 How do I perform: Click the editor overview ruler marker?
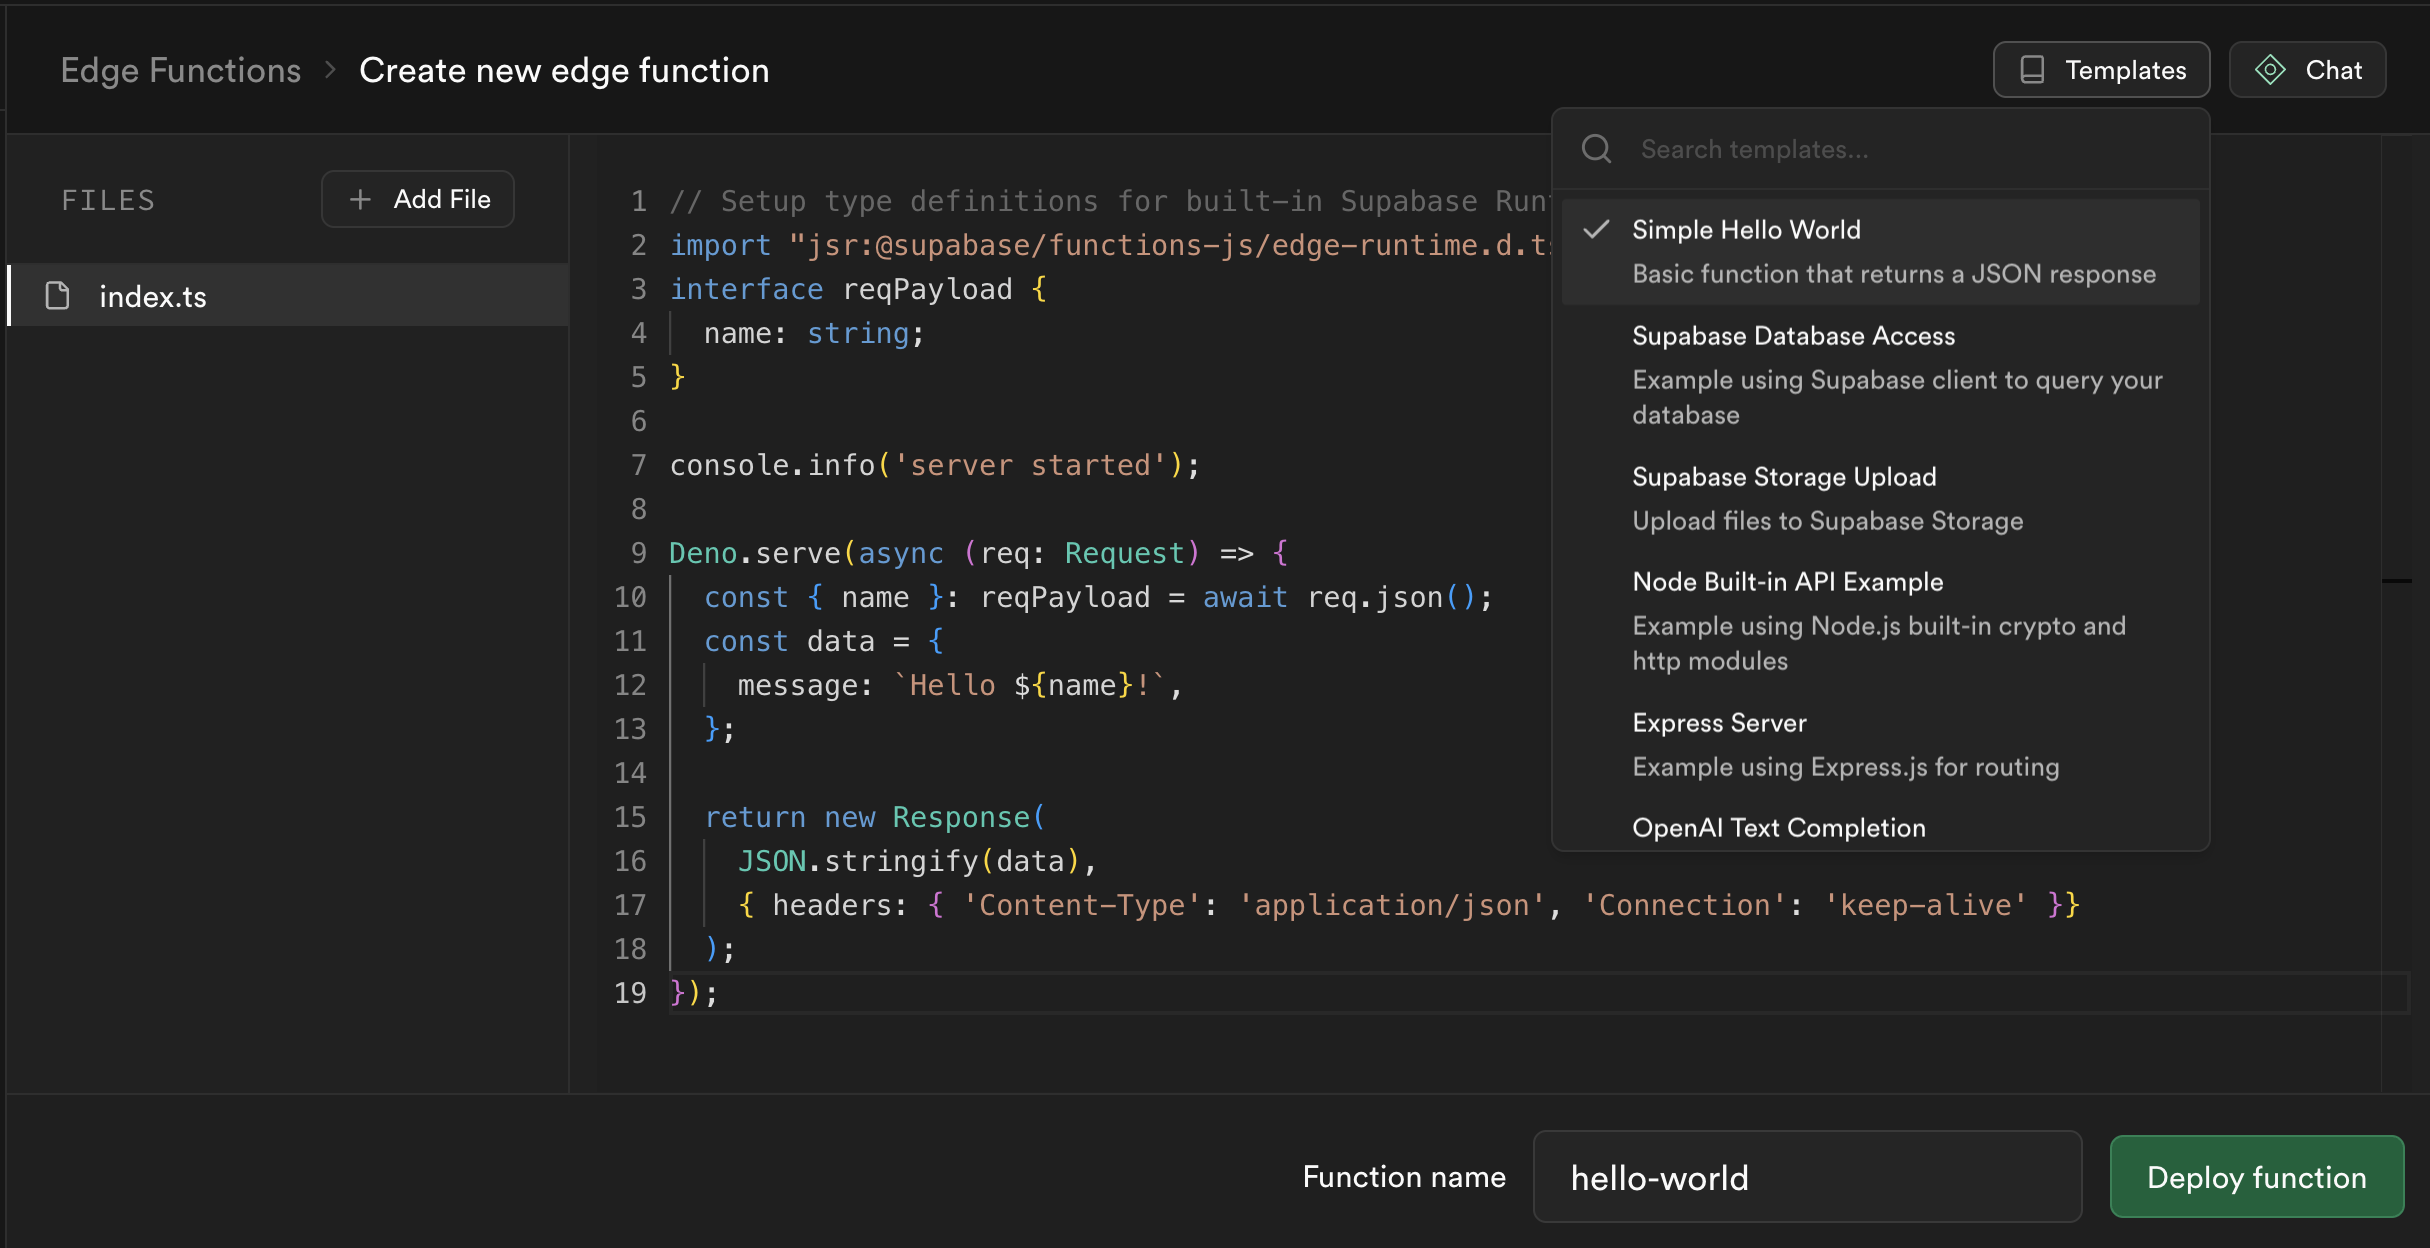pyautogui.click(x=2397, y=580)
